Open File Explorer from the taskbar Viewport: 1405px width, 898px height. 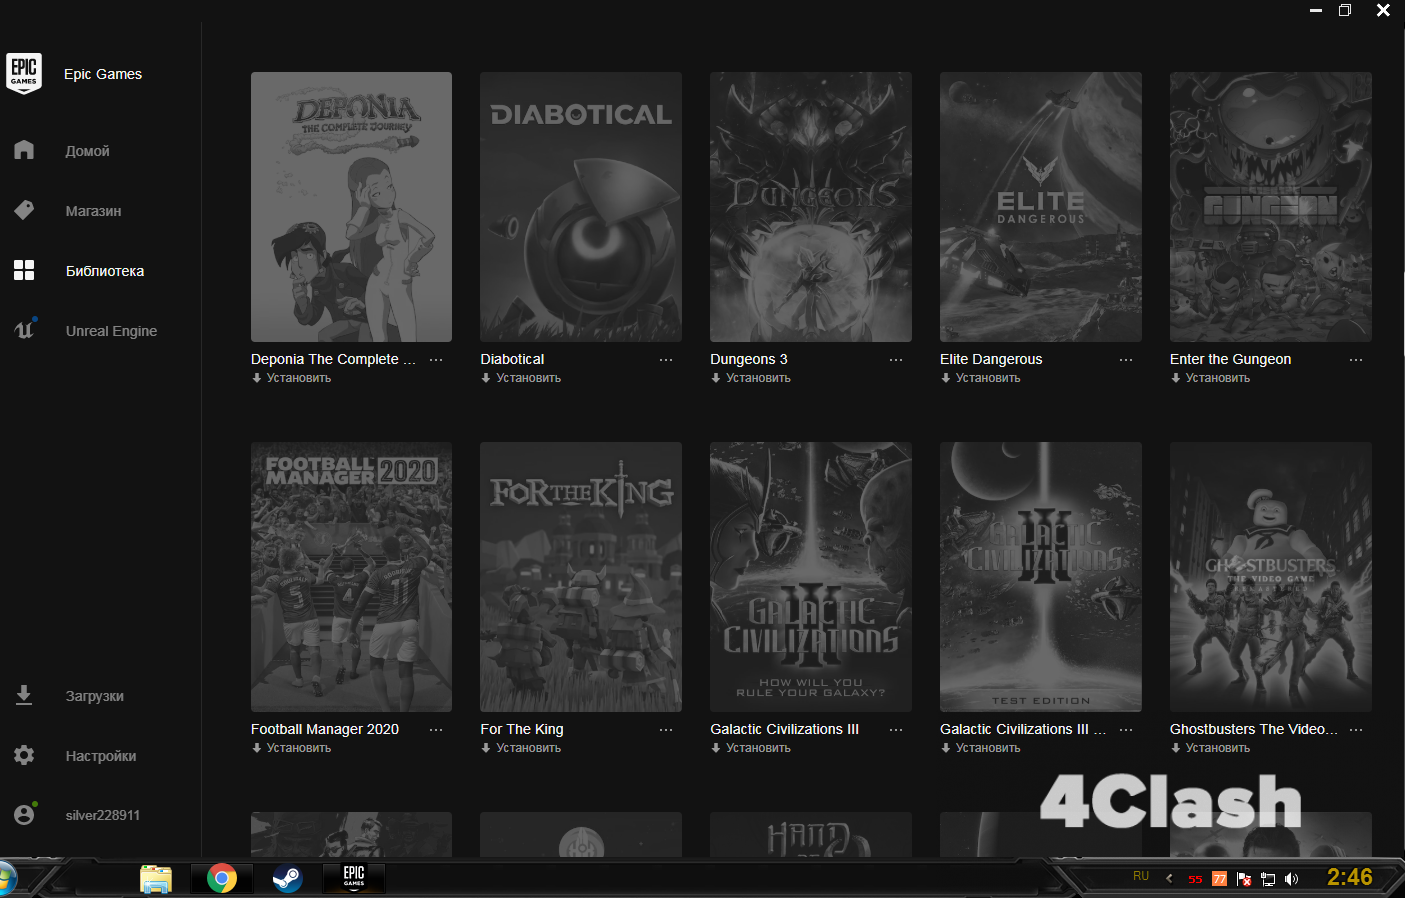click(x=156, y=879)
